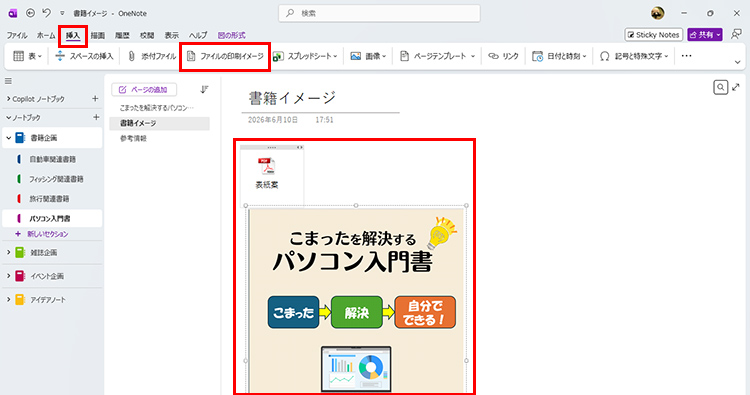
Task: Open the 表 table insert dropdown
Action: pyautogui.click(x=27, y=56)
